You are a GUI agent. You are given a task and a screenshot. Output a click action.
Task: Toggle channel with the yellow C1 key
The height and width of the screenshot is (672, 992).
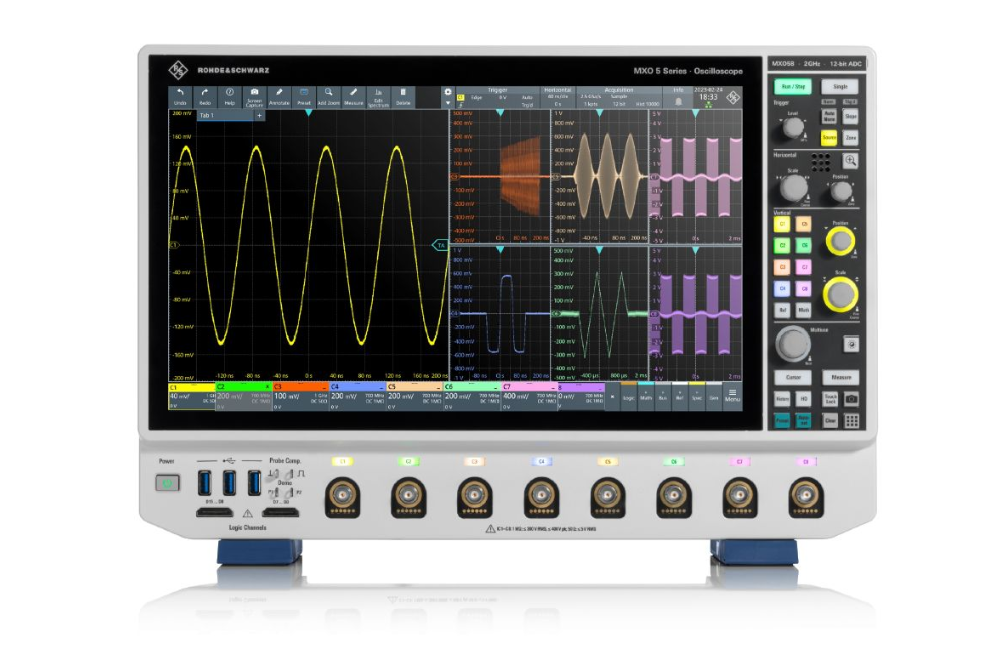[x=782, y=224]
